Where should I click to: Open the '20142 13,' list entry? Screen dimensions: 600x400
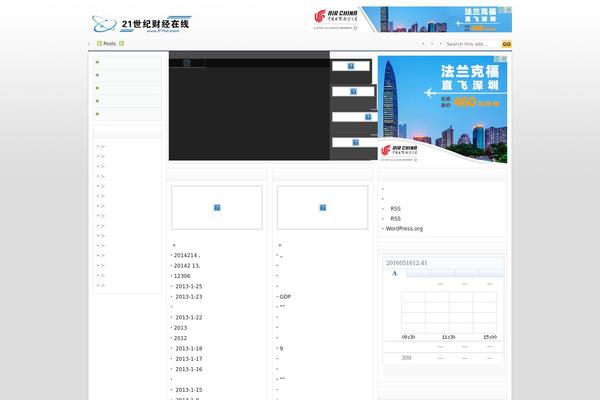pos(187,266)
